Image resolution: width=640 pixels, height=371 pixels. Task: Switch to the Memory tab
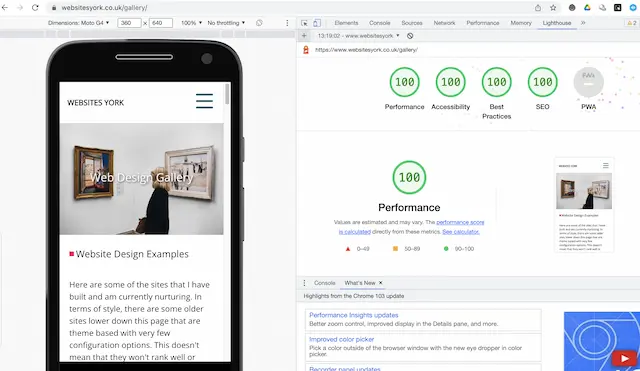click(x=521, y=23)
